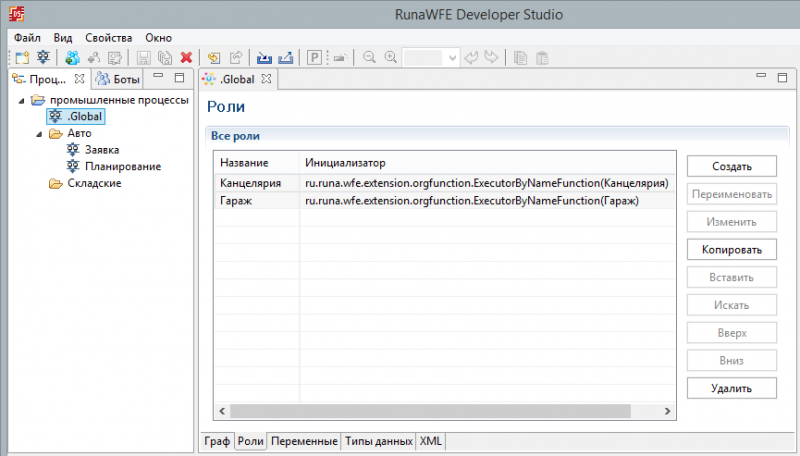Select the .Global tree item
This screenshot has width=800, height=456.
(x=76, y=116)
